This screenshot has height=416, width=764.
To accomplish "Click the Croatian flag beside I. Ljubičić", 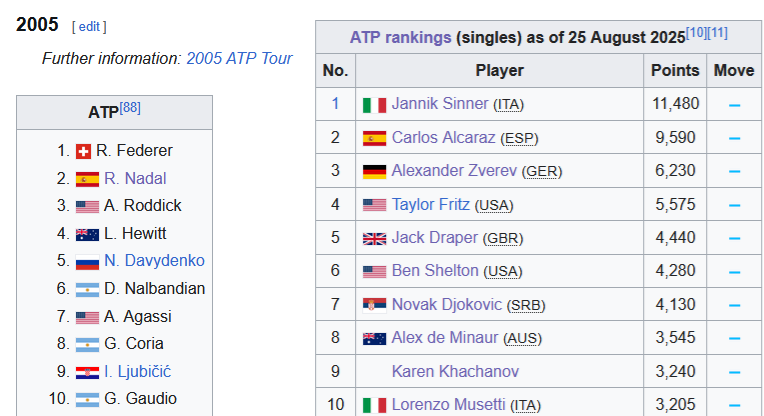I will pyautogui.click(x=87, y=373).
